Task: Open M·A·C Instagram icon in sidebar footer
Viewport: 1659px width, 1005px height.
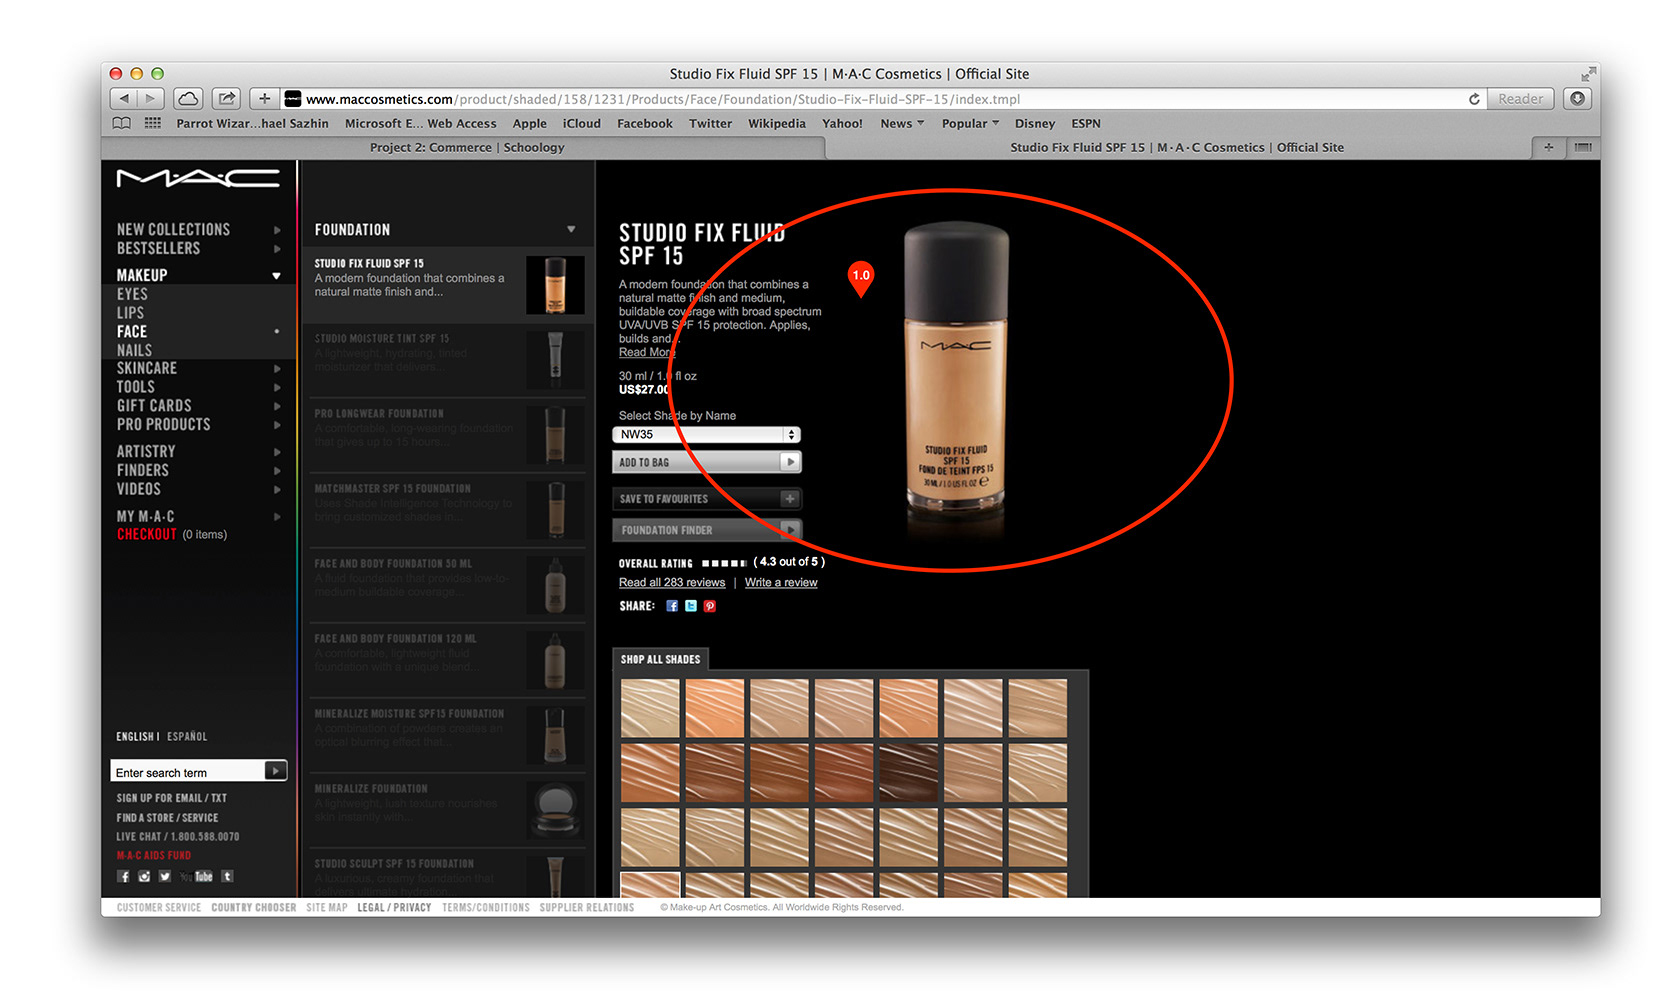Action: pos(144,876)
